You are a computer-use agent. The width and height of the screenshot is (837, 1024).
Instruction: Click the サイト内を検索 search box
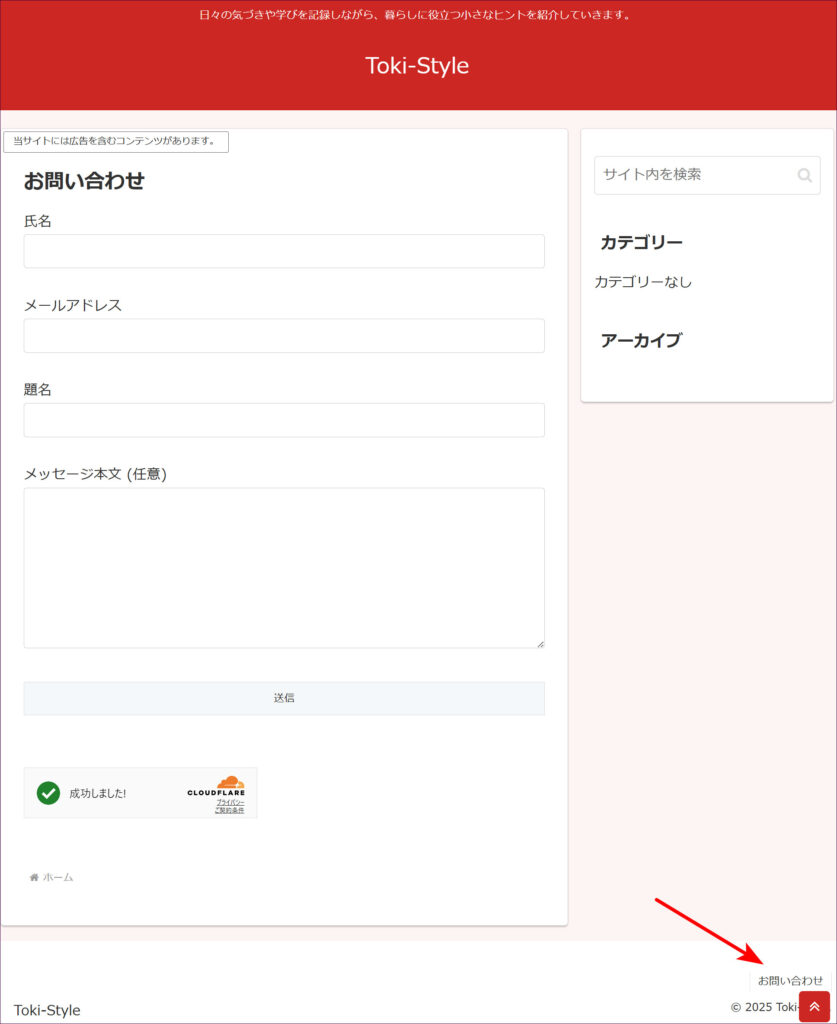[x=694, y=175]
